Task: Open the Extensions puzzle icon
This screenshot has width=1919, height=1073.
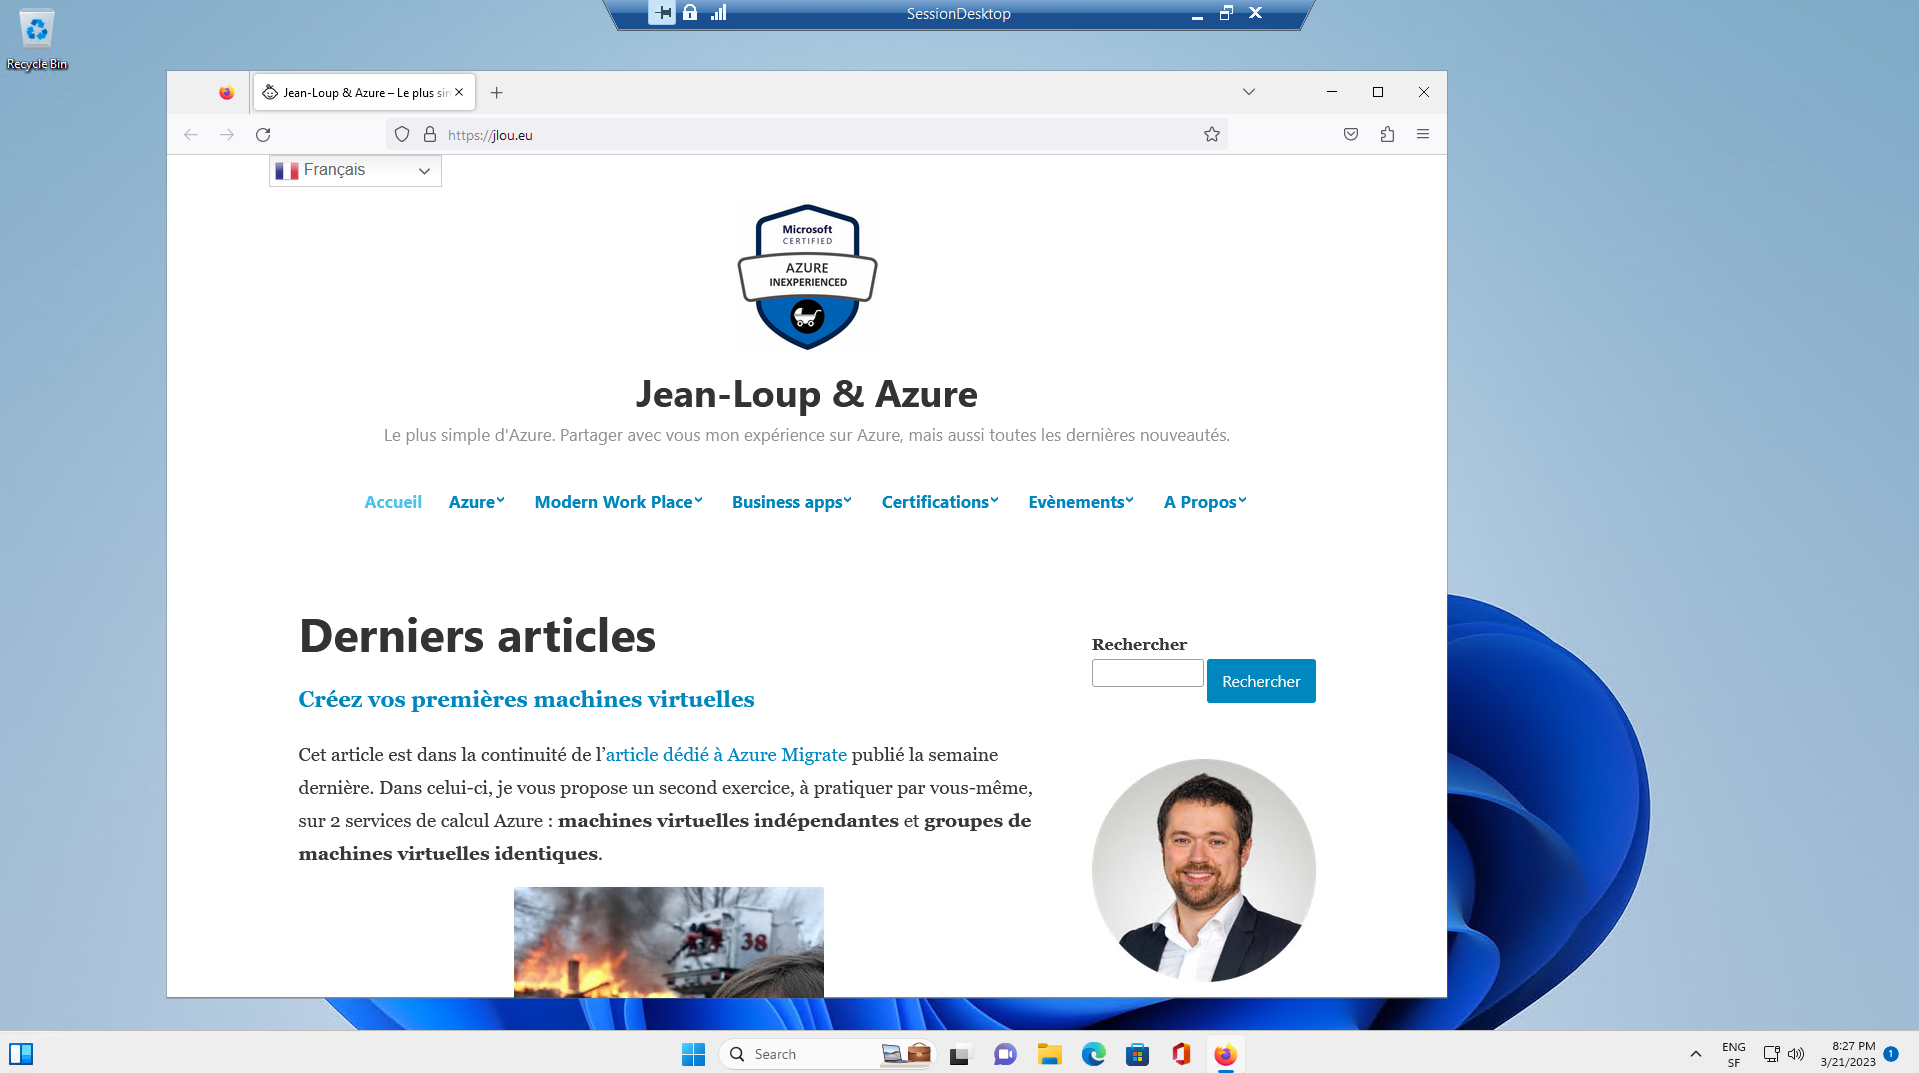Action: pyautogui.click(x=1387, y=134)
